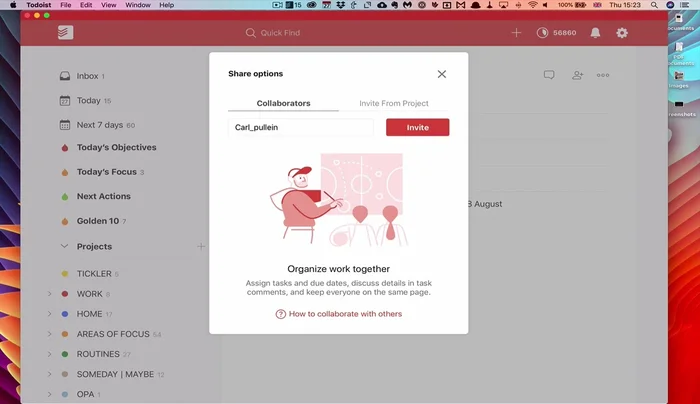The height and width of the screenshot is (404, 700).
Task: Expand the WORK project chevron
Action: pos(50,294)
